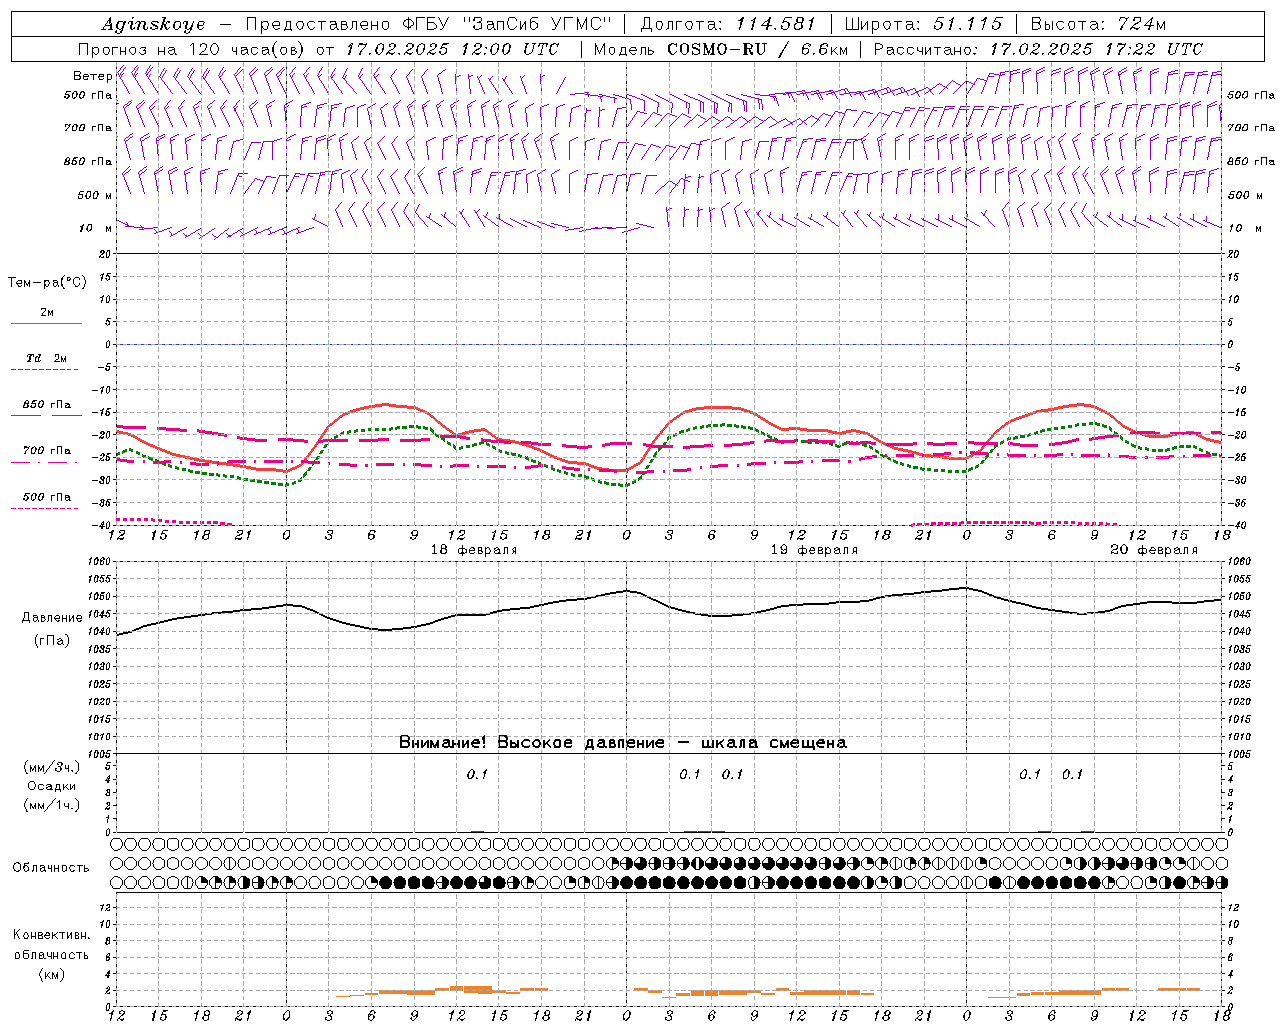Image resolution: width=1280 pixels, height=1024 pixels.
Task: Click the Облачность cloud cover label
Action: (51, 867)
